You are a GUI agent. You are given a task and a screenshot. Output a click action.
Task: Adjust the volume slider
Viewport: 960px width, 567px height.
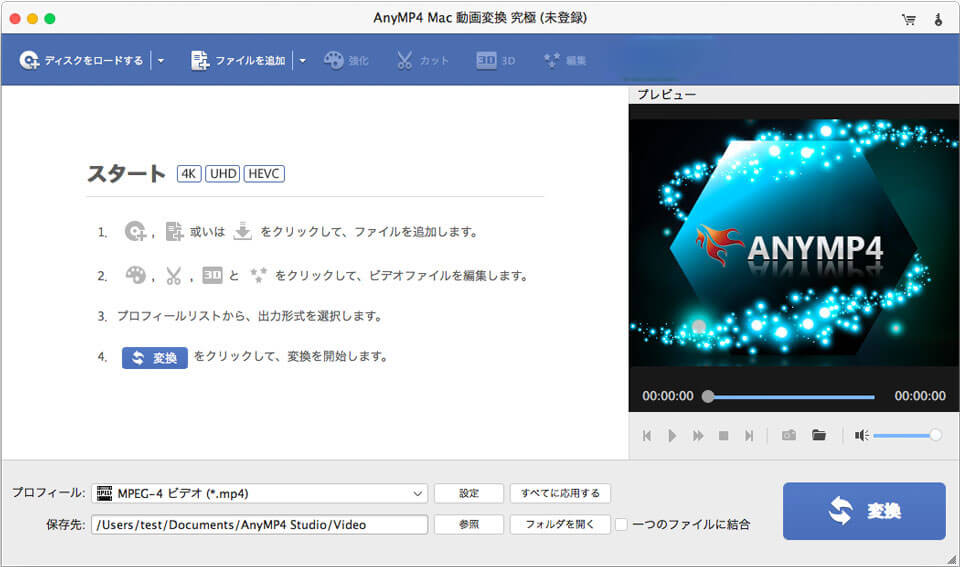(x=907, y=435)
